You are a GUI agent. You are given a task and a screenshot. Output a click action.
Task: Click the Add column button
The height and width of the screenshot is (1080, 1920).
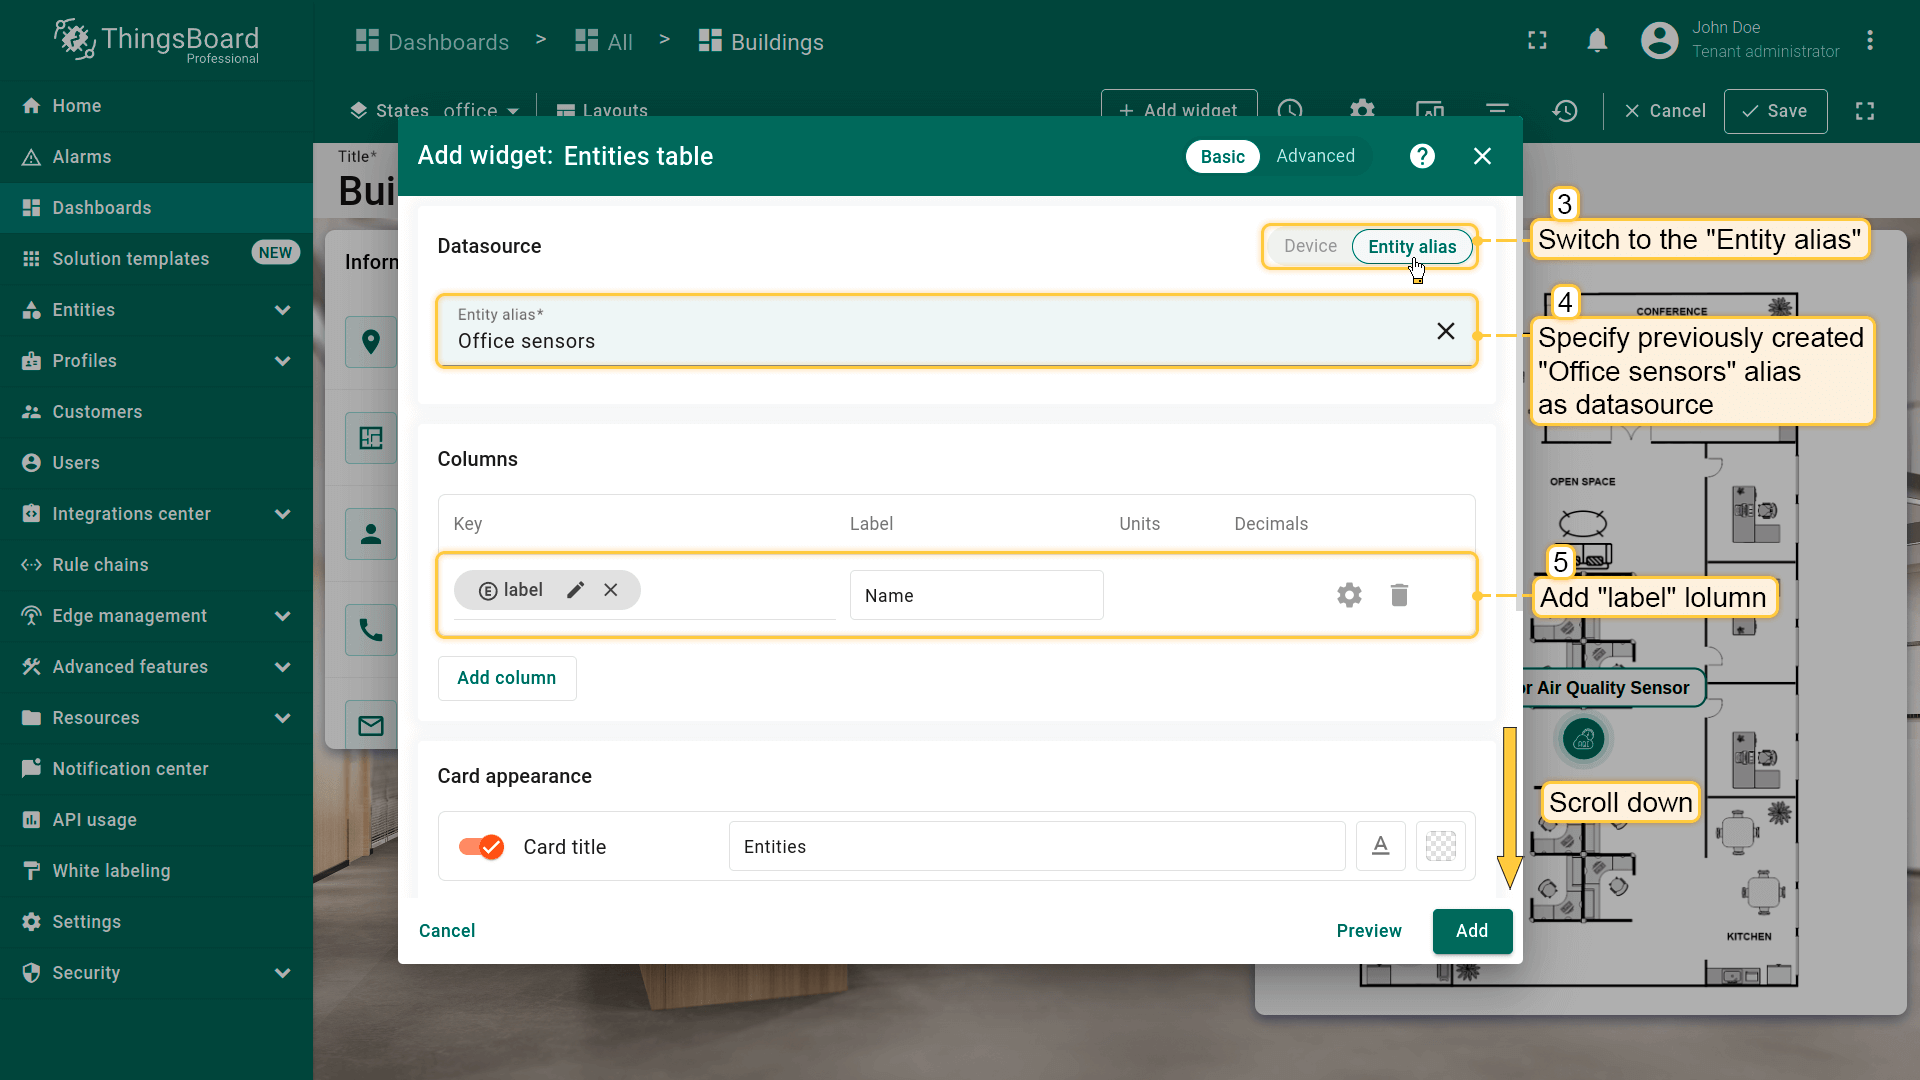(x=506, y=678)
